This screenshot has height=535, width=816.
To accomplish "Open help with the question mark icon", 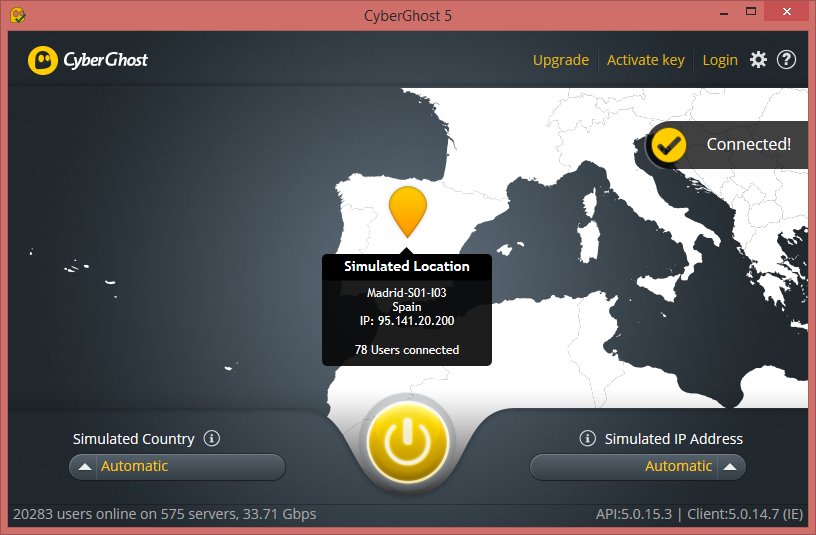I will tap(786, 60).
